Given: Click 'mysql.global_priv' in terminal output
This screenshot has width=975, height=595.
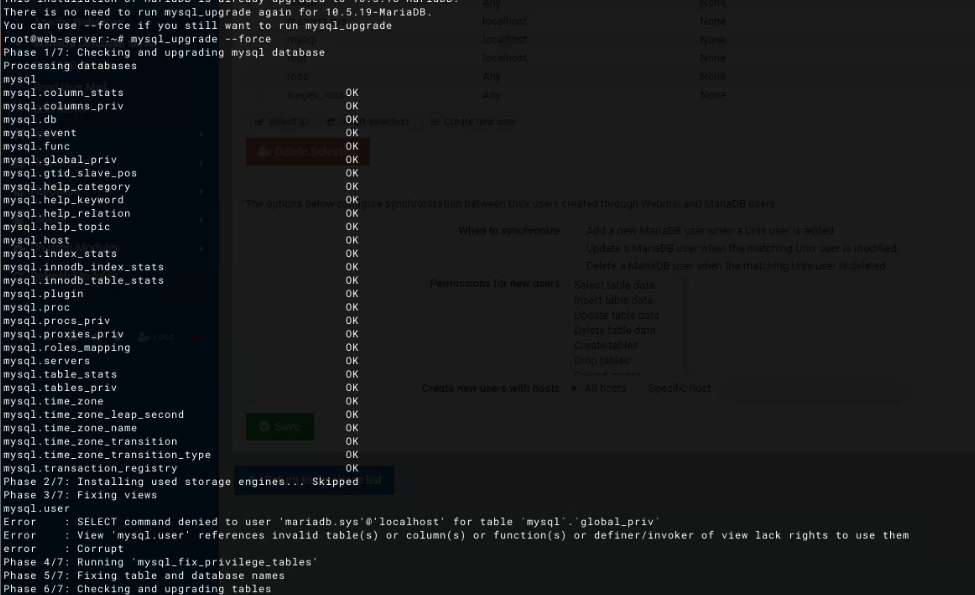Looking at the screenshot, I should 60,160.
